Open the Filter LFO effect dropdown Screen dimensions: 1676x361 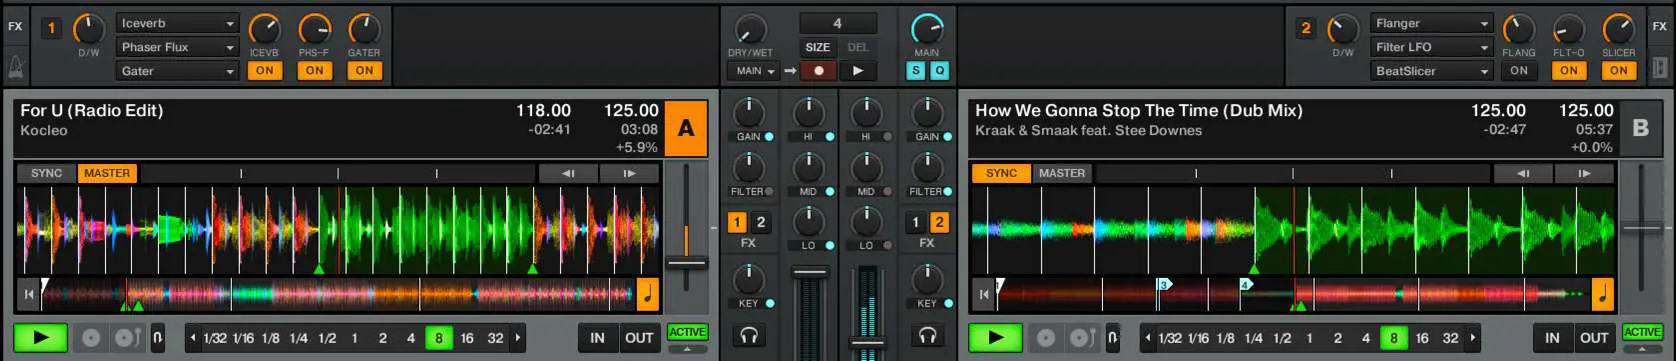point(1432,47)
